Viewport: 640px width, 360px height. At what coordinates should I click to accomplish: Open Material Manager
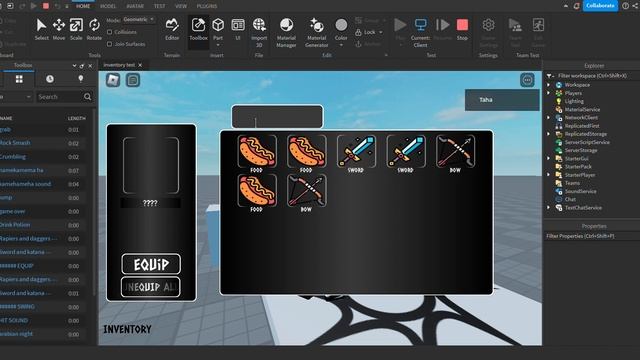pos(286,32)
